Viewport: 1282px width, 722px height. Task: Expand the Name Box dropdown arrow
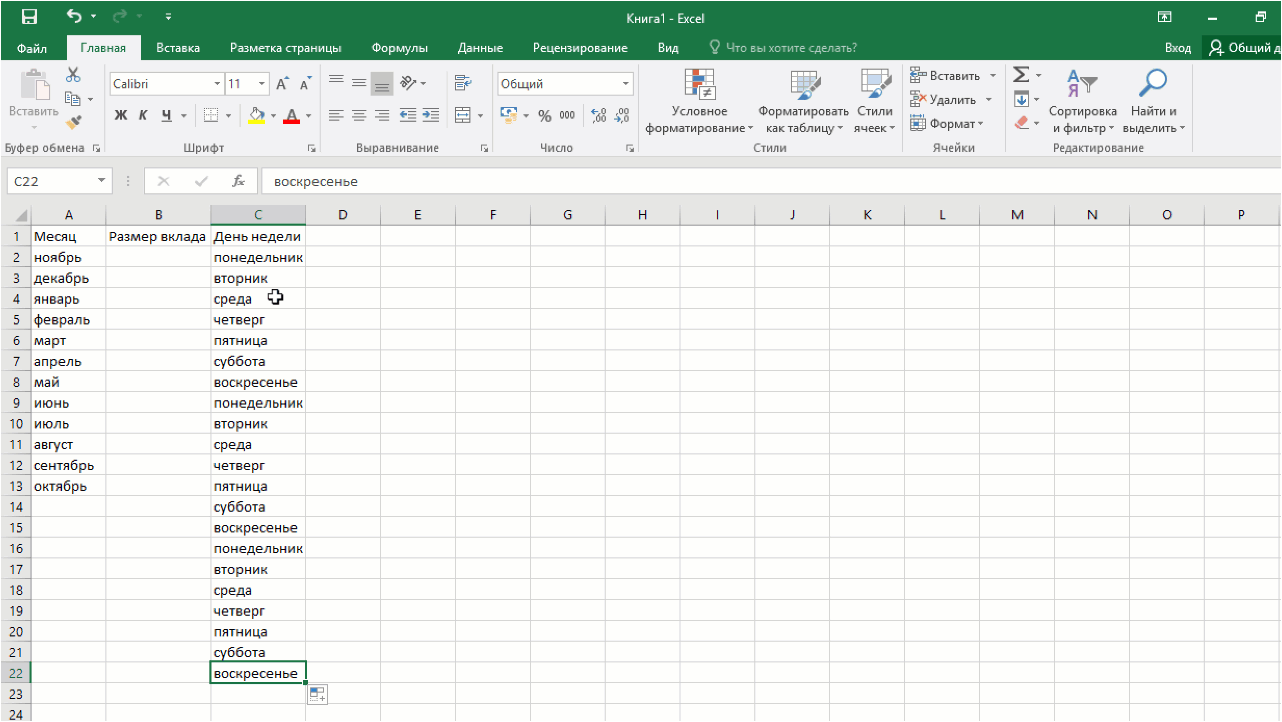(102, 181)
